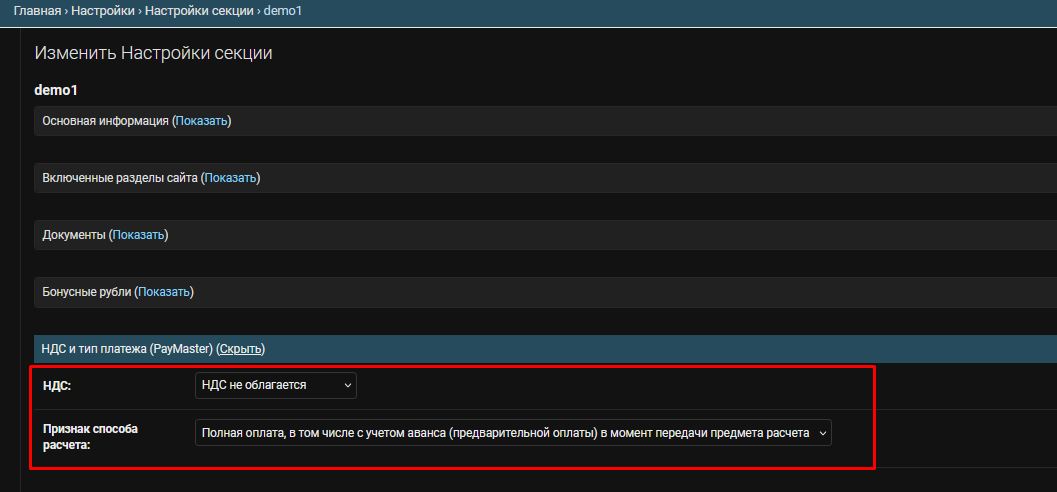Image resolution: width=1057 pixels, height=492 pixels.
Task: Open the Полная оплата payment method dropdown
Action: [513, 433]
